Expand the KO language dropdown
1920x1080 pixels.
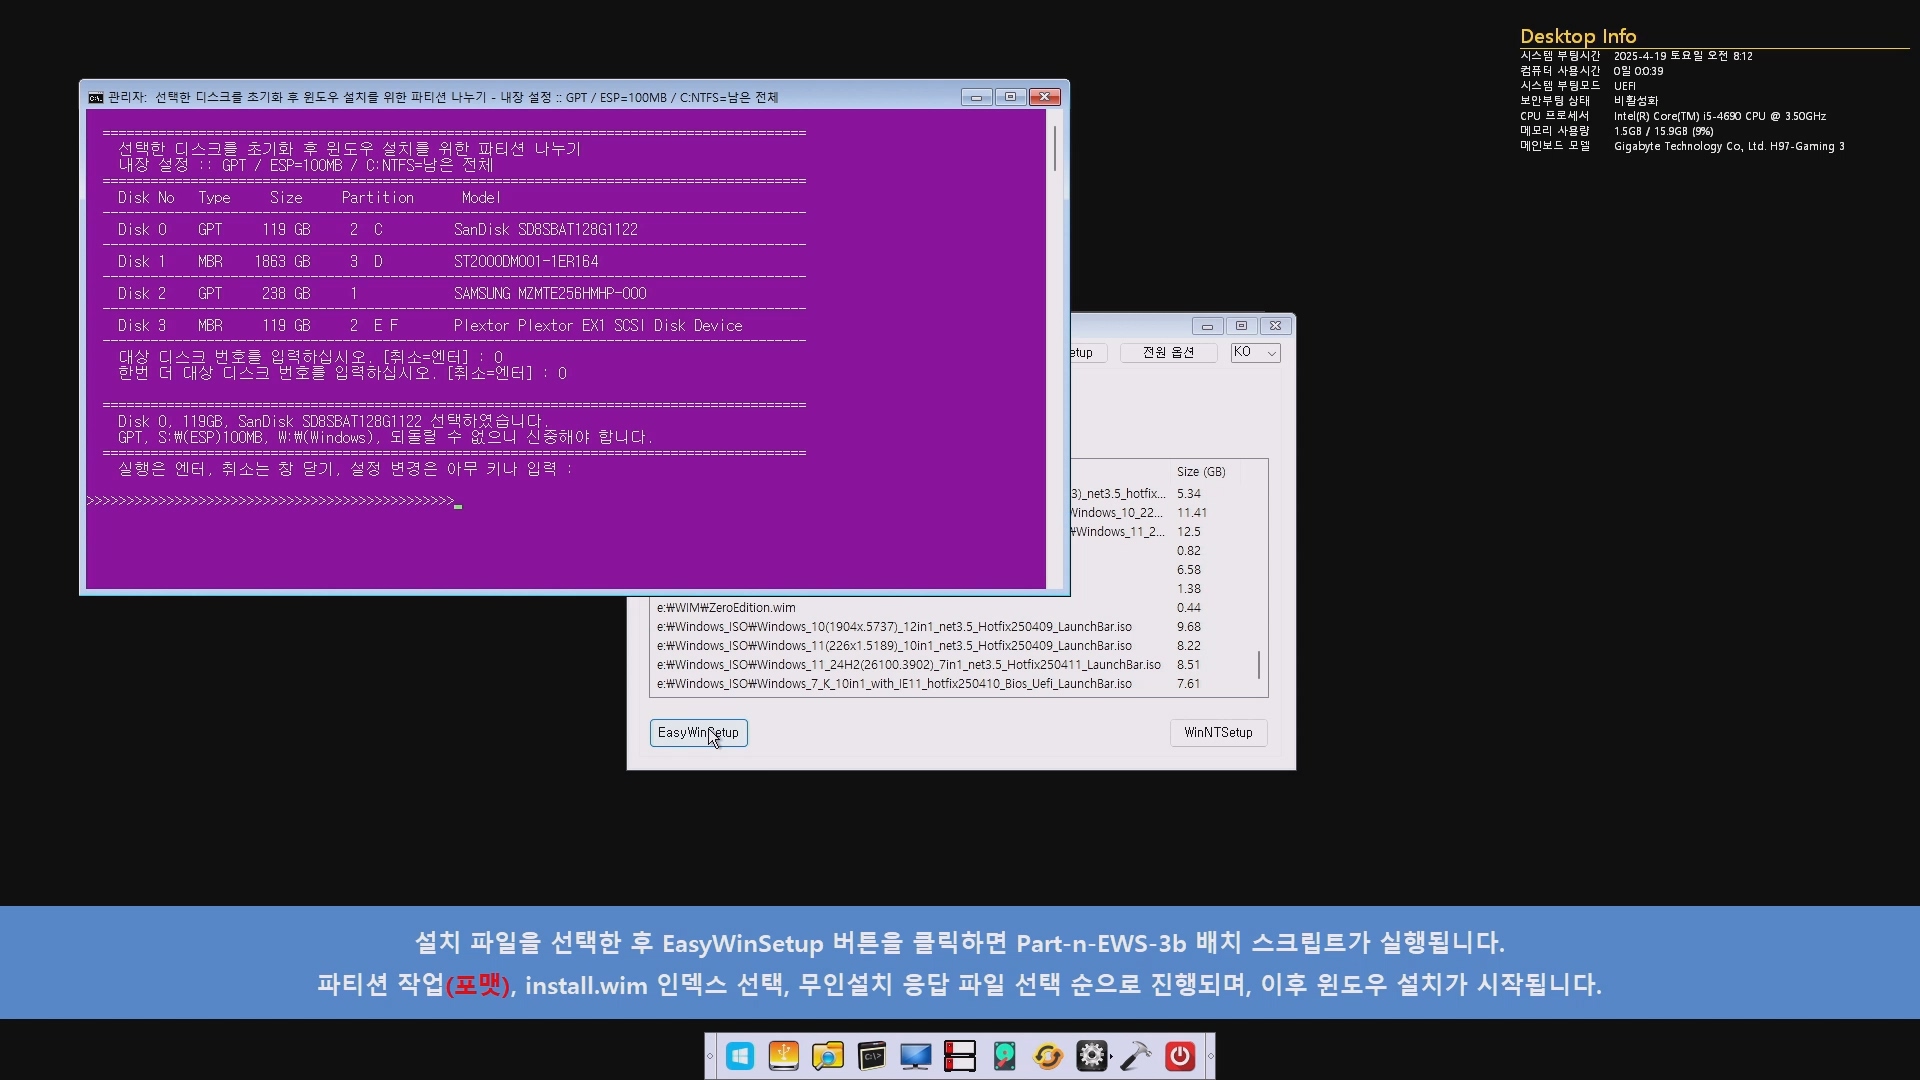coord(1256,353)
